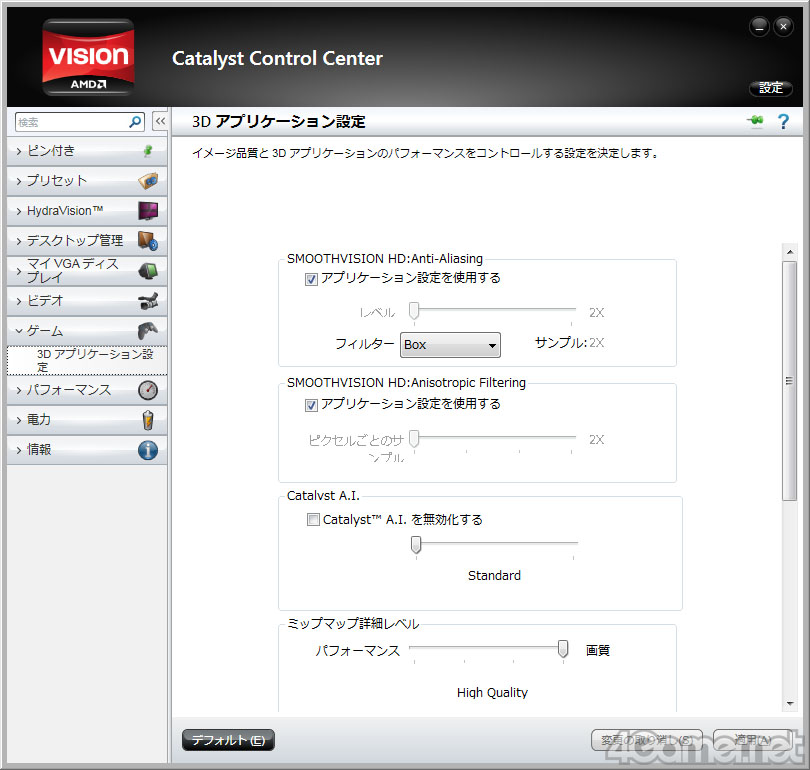Click the video camera icon
810x770 pixels.
tap(148, 301)
